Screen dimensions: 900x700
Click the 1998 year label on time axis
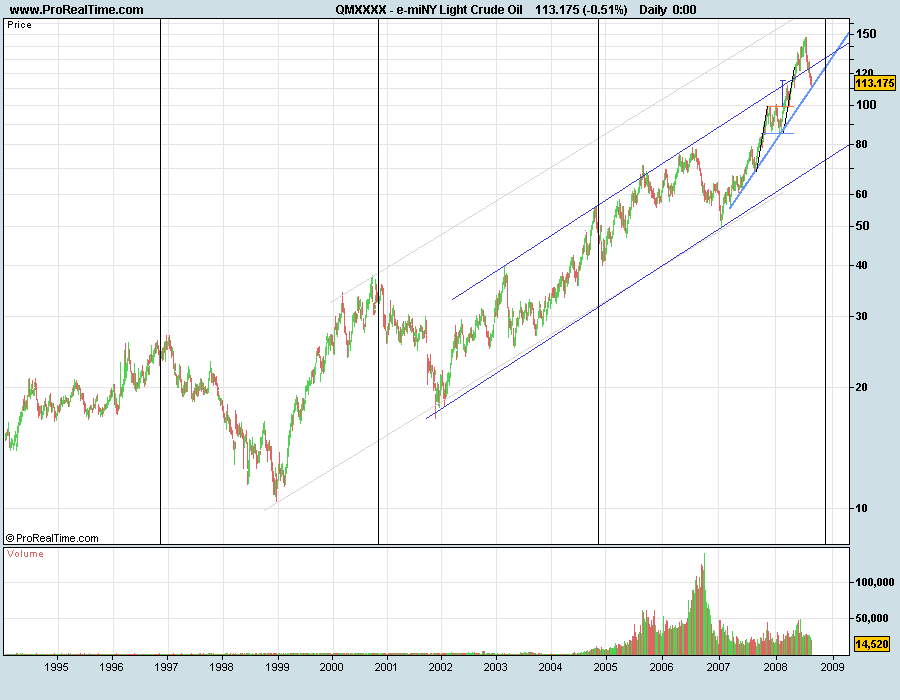tap(221, 667)
